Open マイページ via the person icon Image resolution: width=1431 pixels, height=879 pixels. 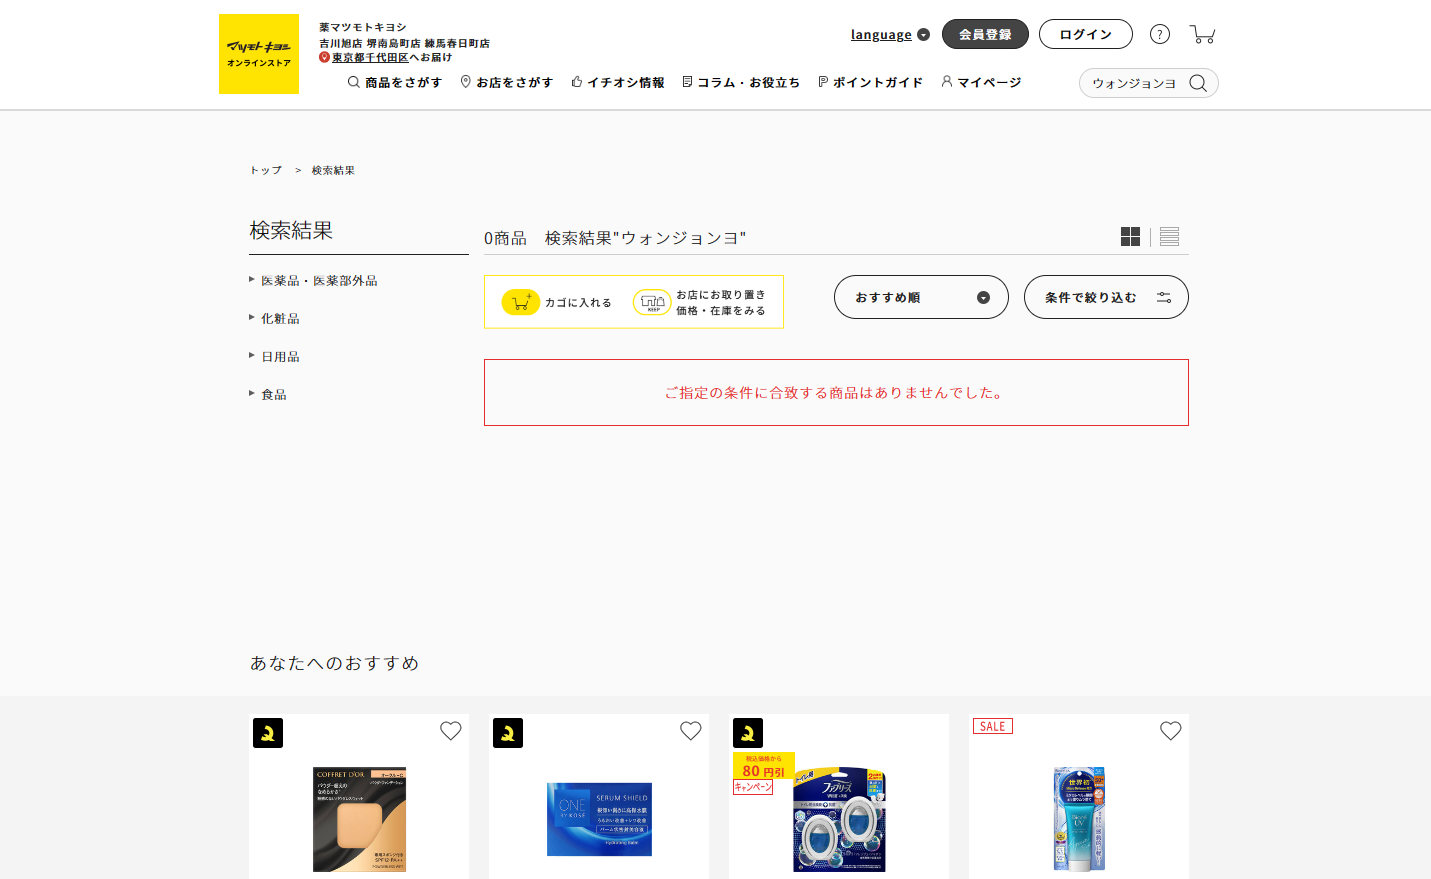[x=946, y=82]
